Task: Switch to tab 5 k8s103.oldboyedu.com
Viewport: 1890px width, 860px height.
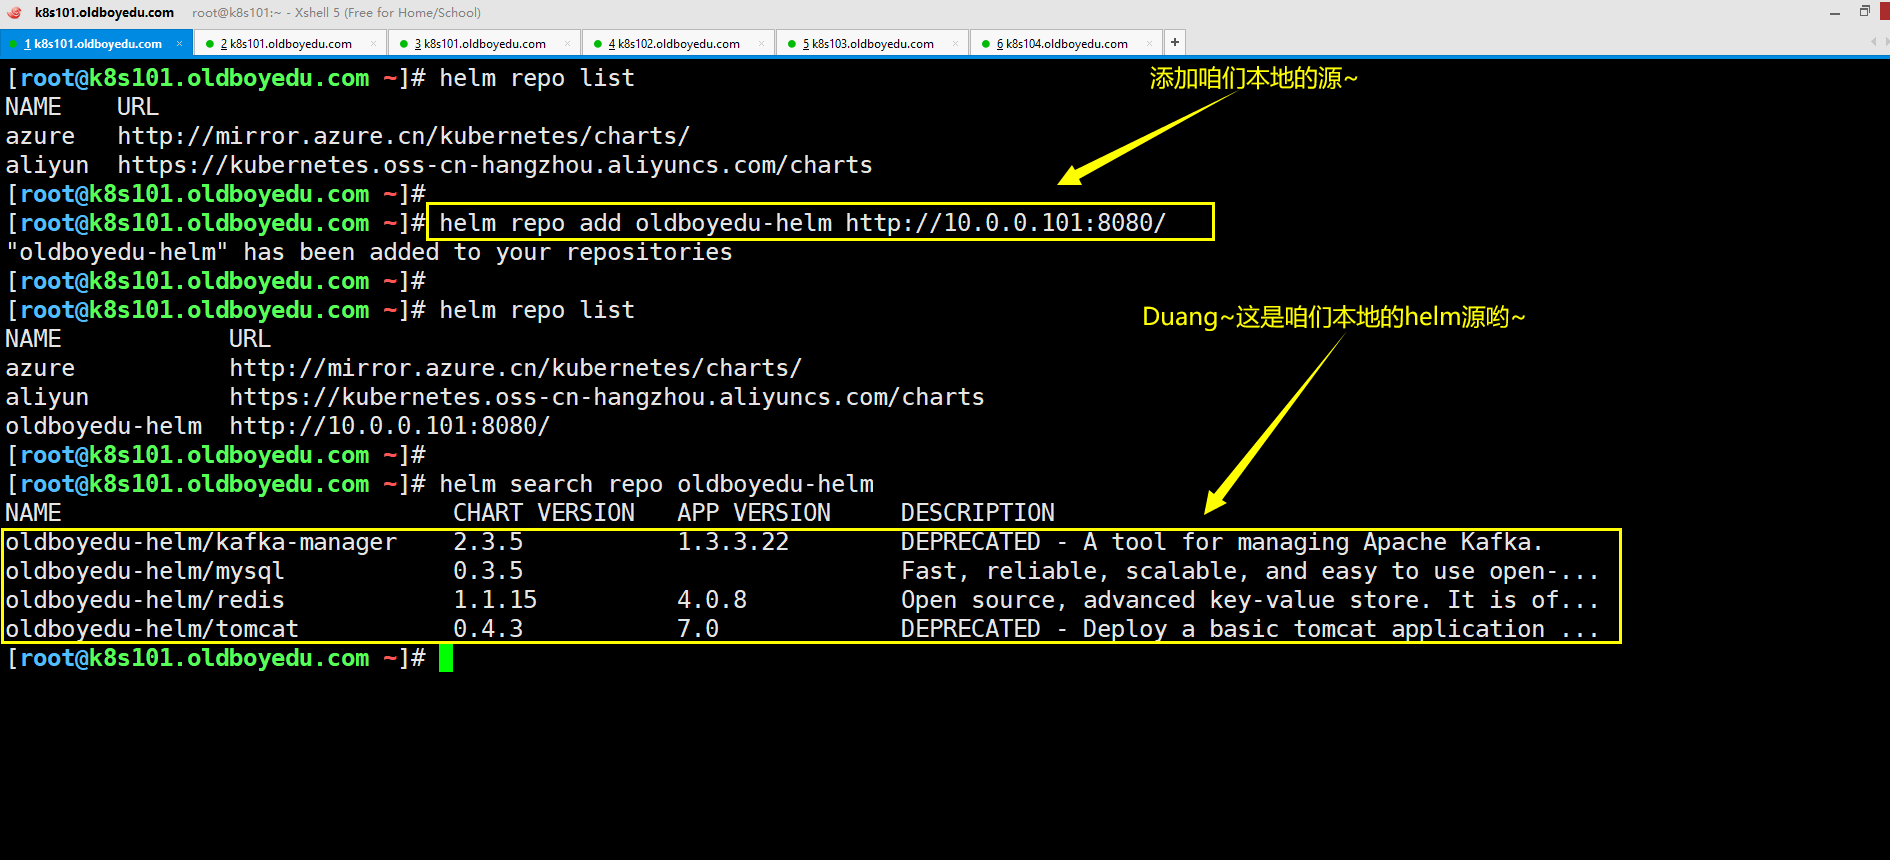Action: coord(868,44)
